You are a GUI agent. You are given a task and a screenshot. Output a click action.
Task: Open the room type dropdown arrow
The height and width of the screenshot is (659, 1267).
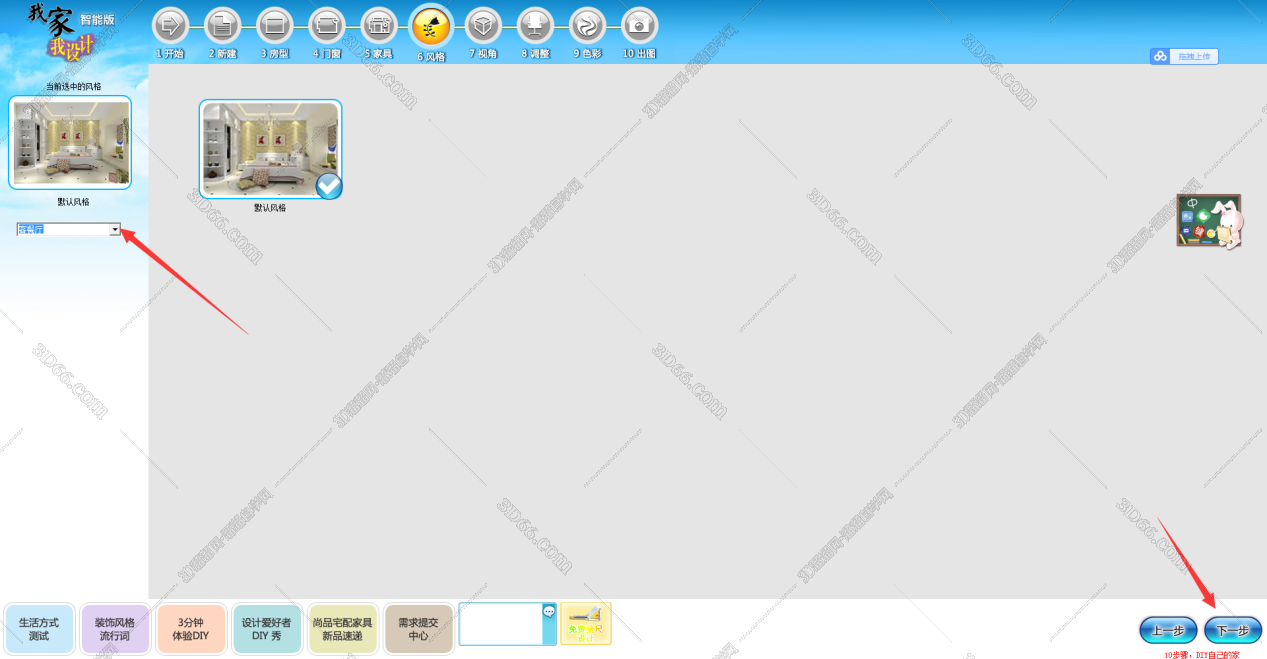[x=115, y=229]
